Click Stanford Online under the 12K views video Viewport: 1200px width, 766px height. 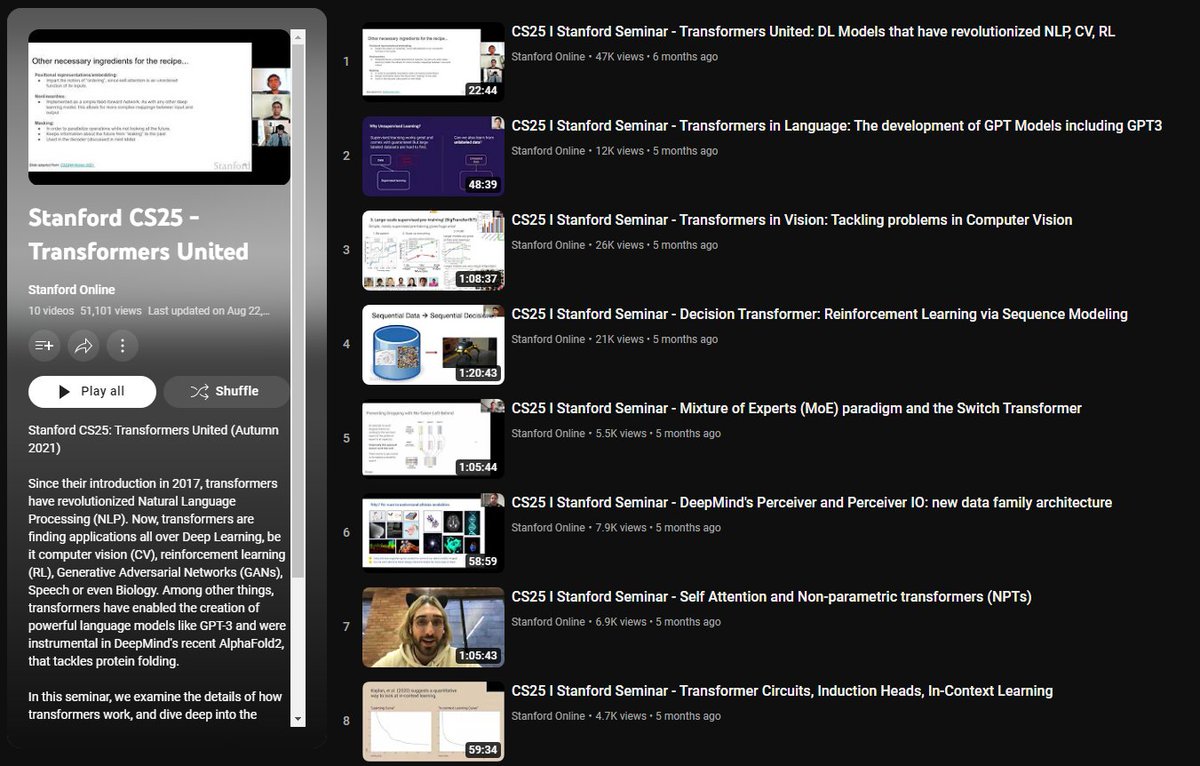tap(548, 151)
